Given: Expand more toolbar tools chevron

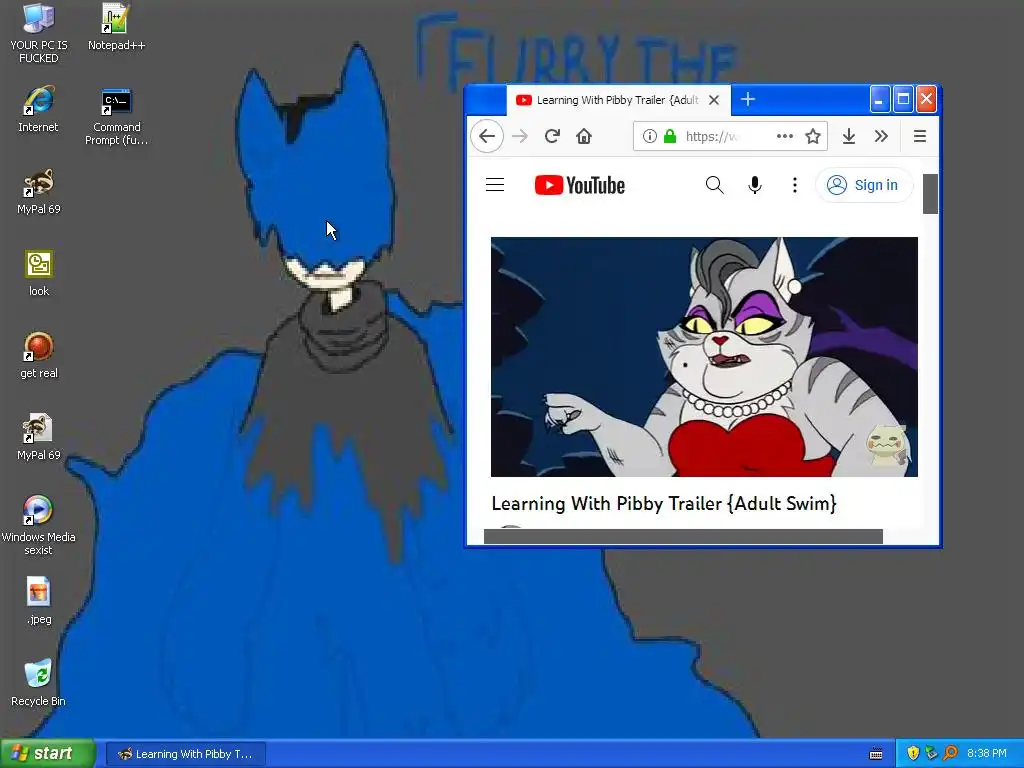Looking at the screenshot, I should [x=881, y=136].
